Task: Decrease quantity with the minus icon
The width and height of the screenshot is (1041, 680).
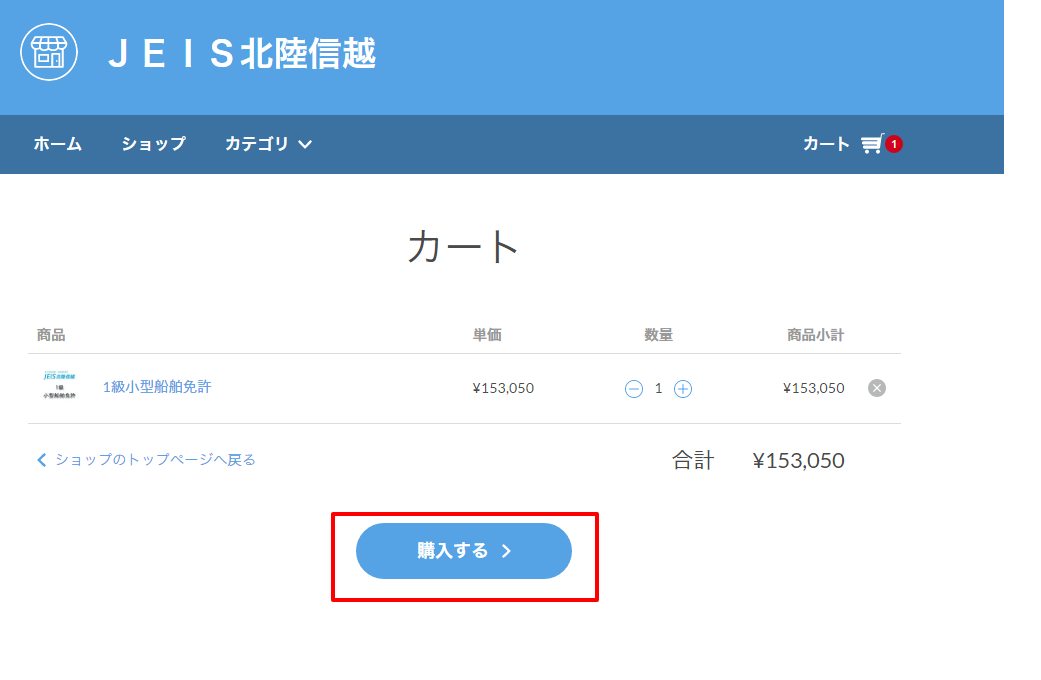Action: [x=634, y=389]
